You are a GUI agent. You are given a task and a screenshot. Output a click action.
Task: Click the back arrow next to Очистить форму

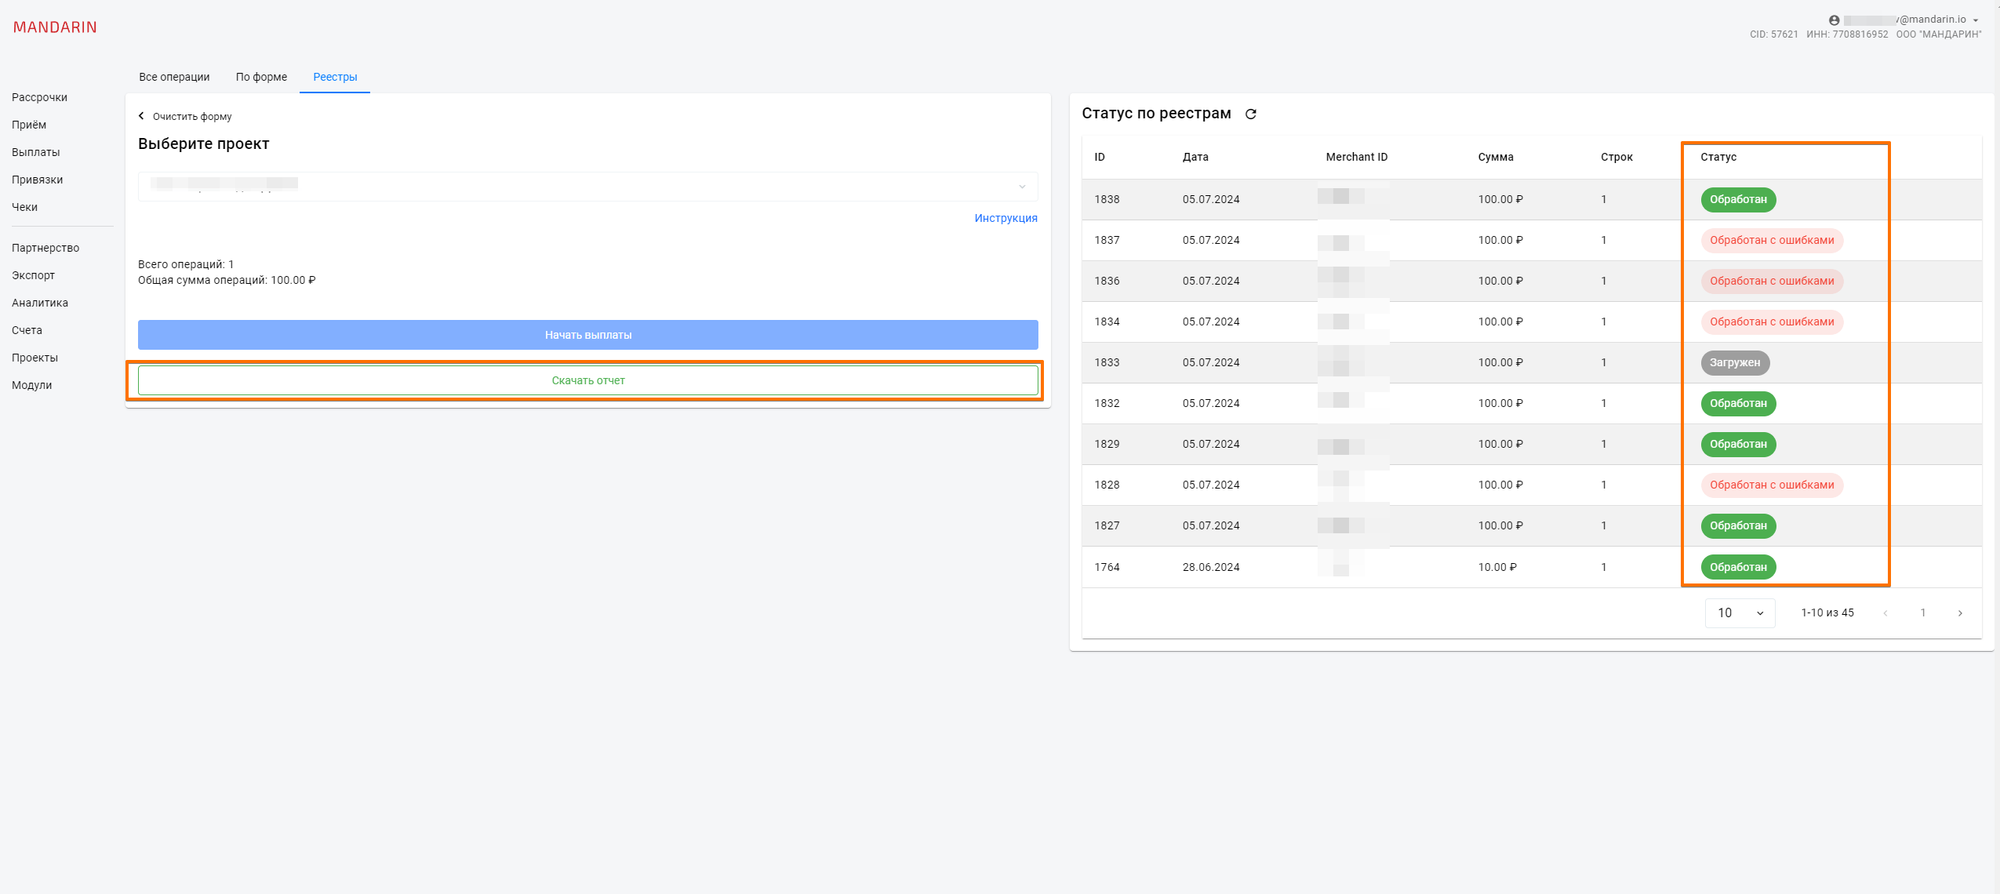[141, 116]
